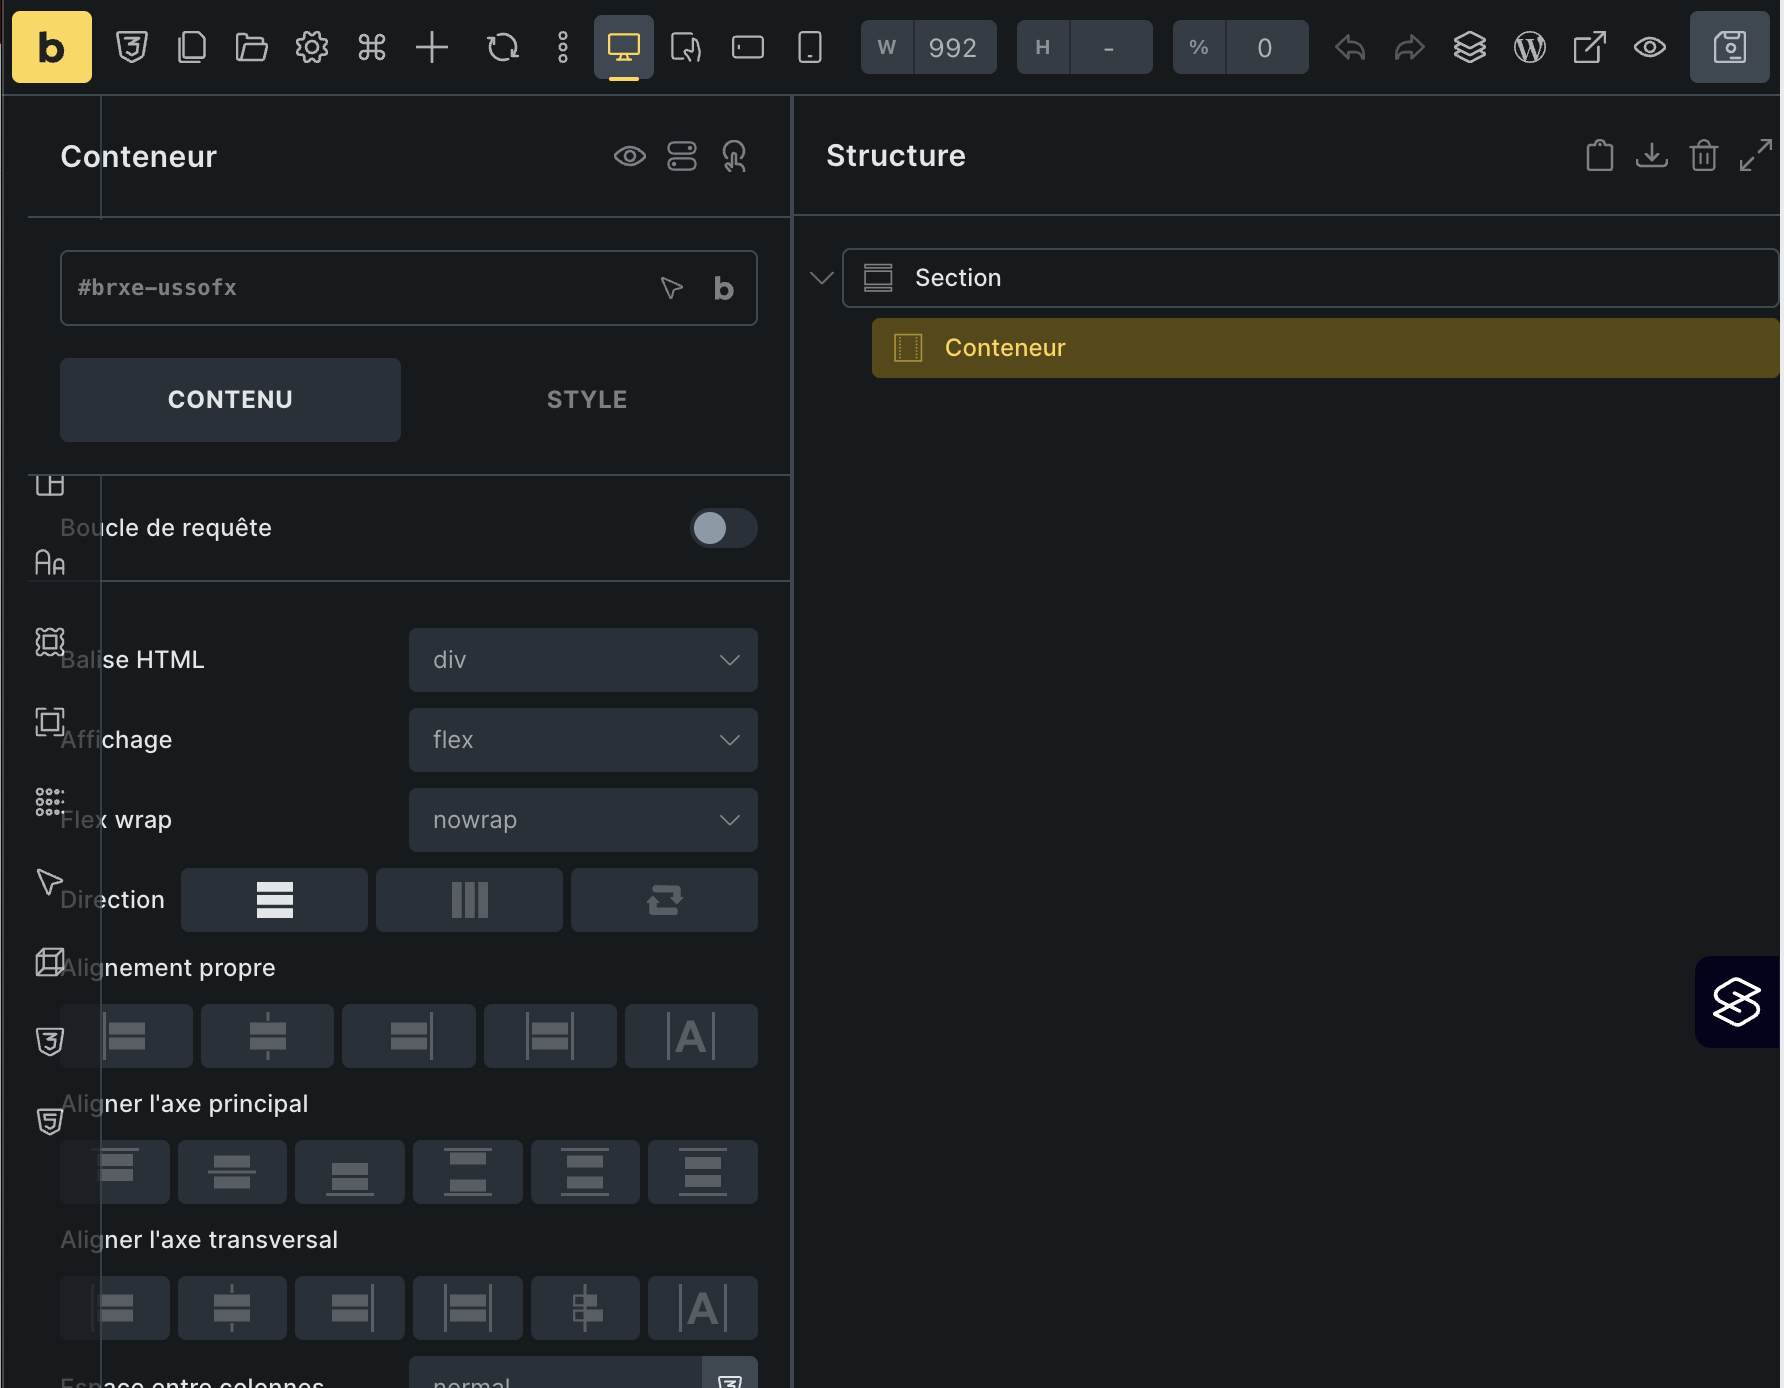1784x1388 pixels.
Task: Open the Affichage flex dropdown
Action: (x=583, y=740)
